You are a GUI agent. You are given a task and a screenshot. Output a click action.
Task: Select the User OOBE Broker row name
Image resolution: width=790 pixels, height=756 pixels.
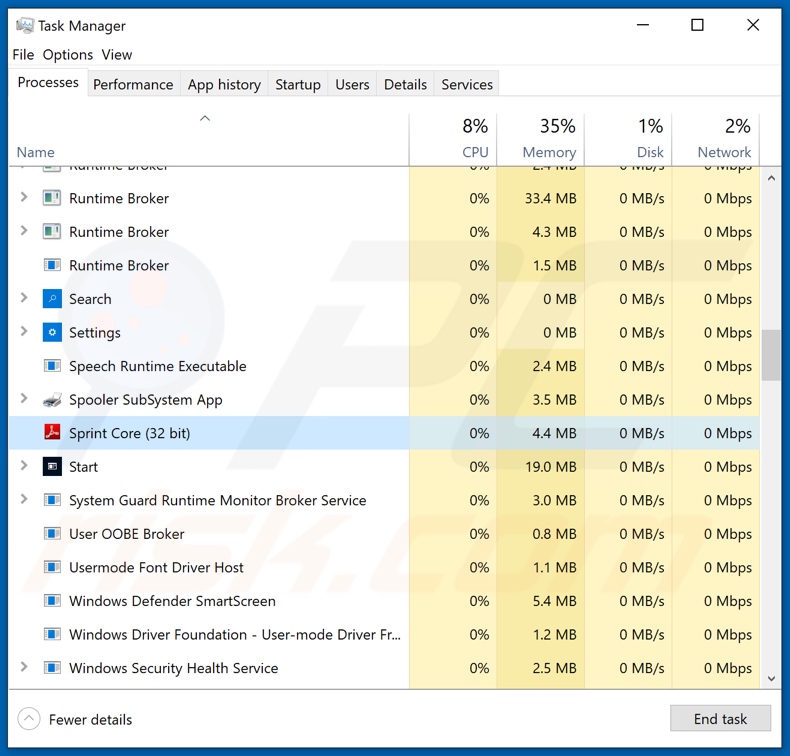(x=126, y=533)
